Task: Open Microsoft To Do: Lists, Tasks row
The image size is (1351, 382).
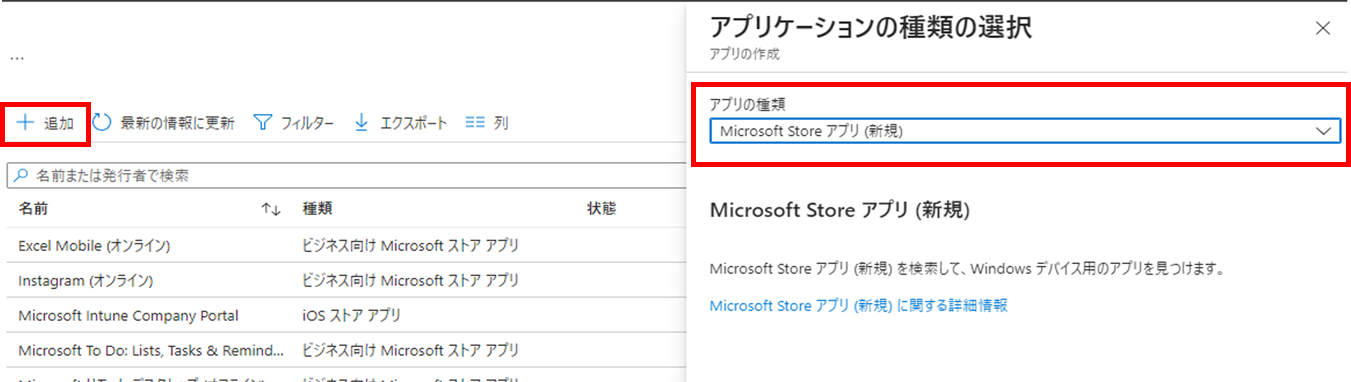Action: click(345, 350)
